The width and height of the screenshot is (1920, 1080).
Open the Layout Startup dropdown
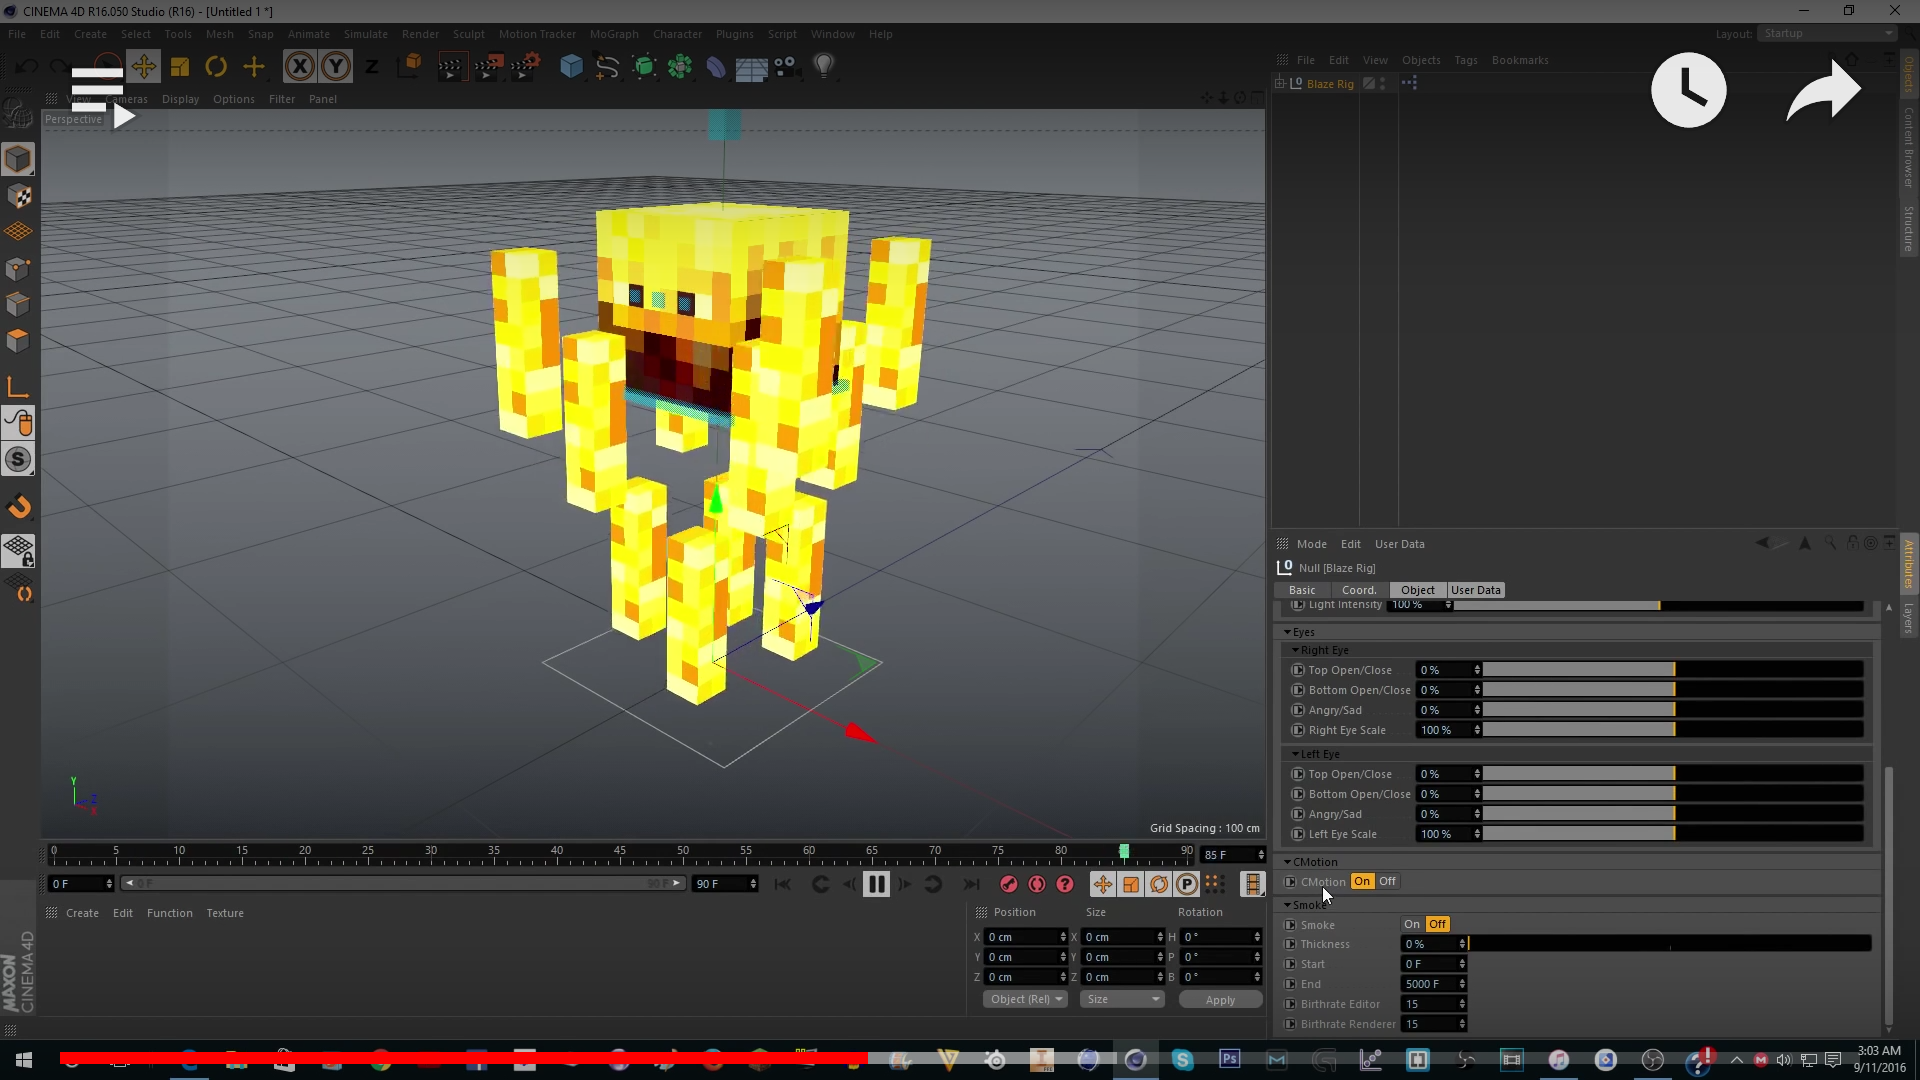tap(1827, 33)
